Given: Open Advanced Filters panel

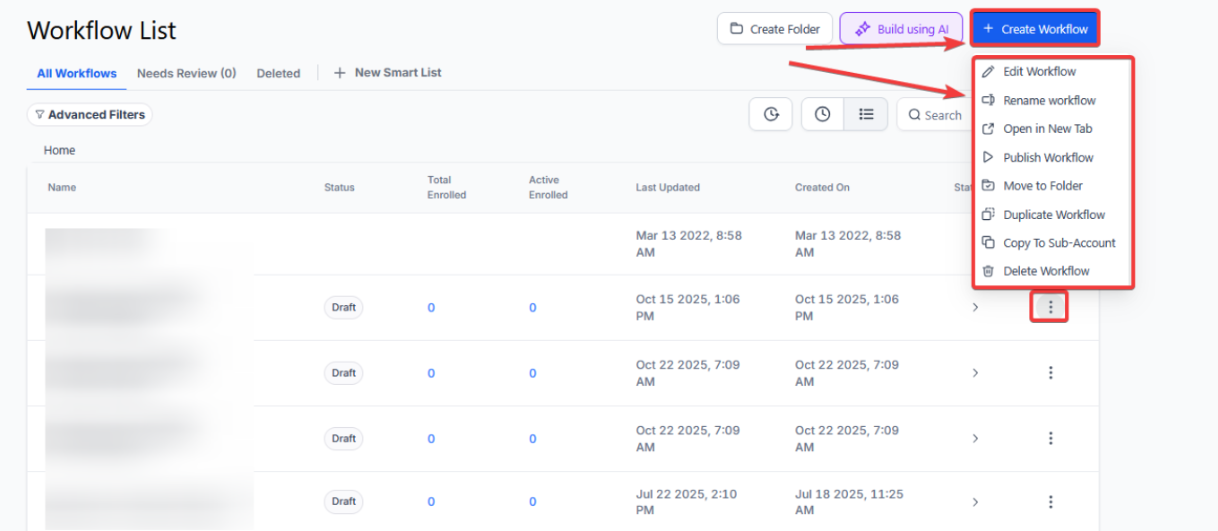Looking at the screenshot, I should 90,115.
